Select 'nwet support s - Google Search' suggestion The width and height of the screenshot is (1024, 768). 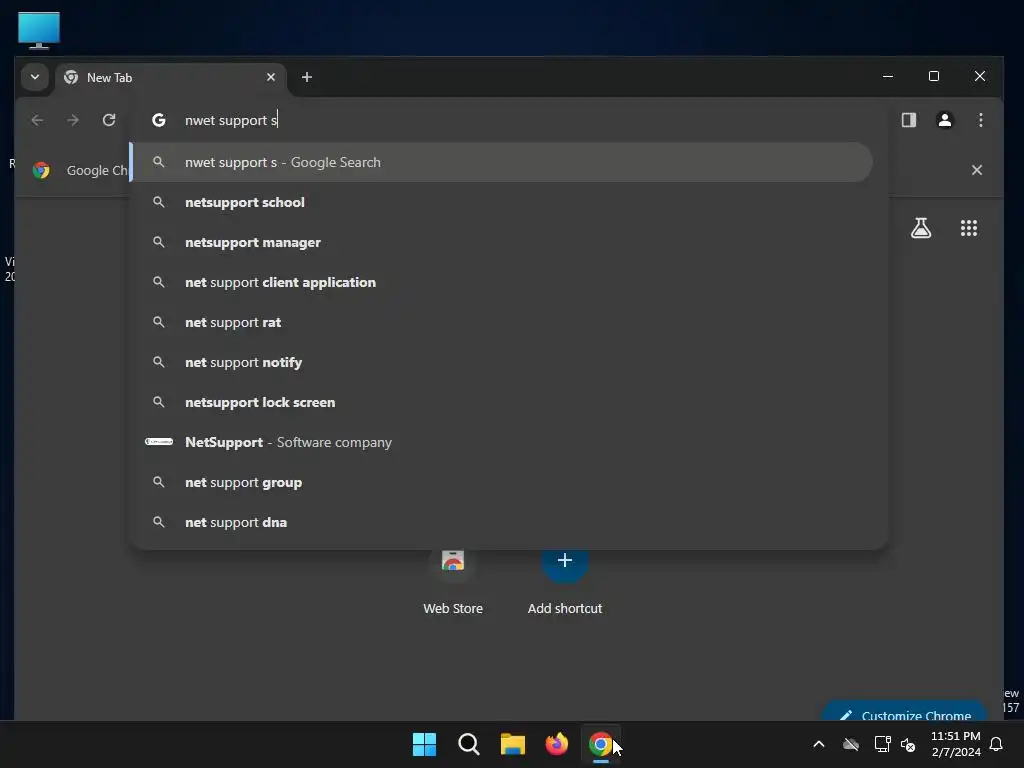click(x=501, y=163)
